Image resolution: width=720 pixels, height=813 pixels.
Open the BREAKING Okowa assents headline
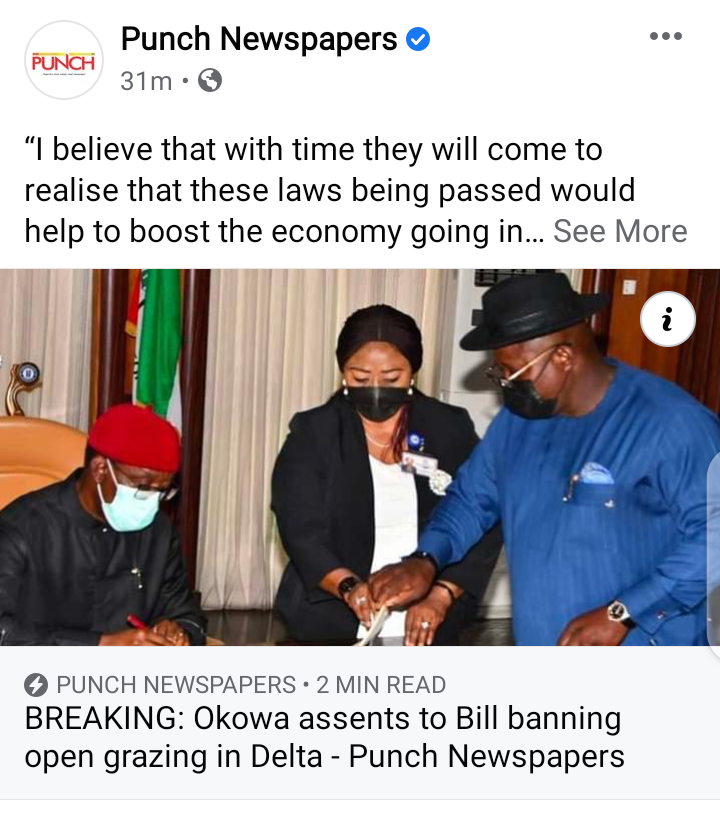click(324, 737)
